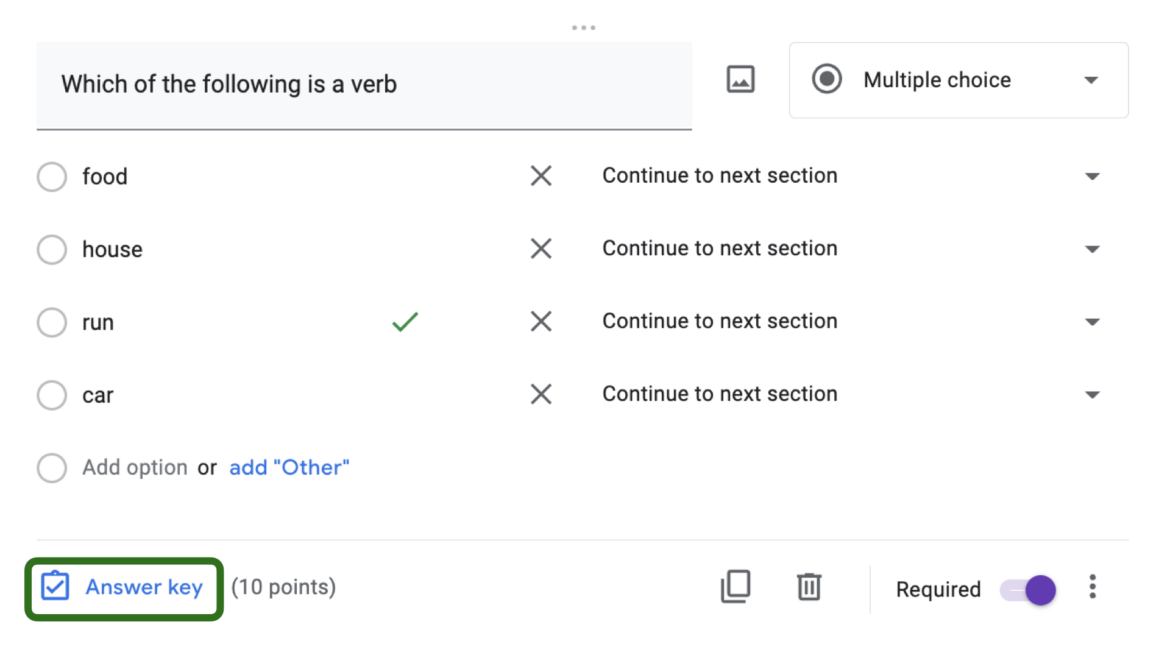The width and height of the screenshot is (1170, 658).
Task: Select the 'run' radio button
Action: (x=52, y=323)
